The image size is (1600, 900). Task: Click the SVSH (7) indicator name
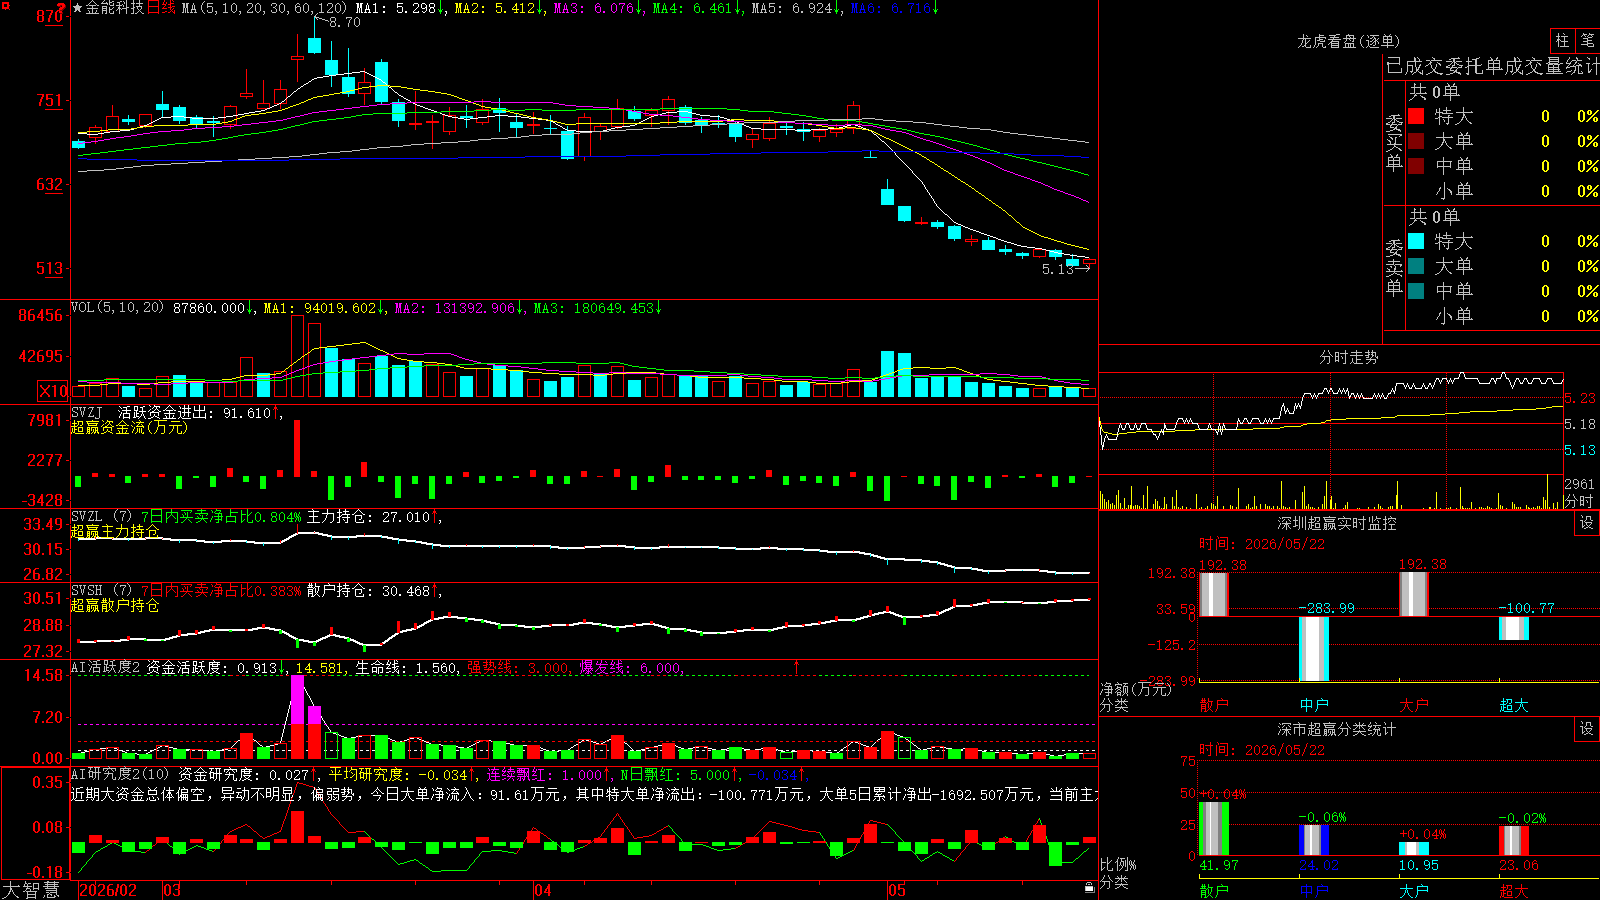point(101,590)
